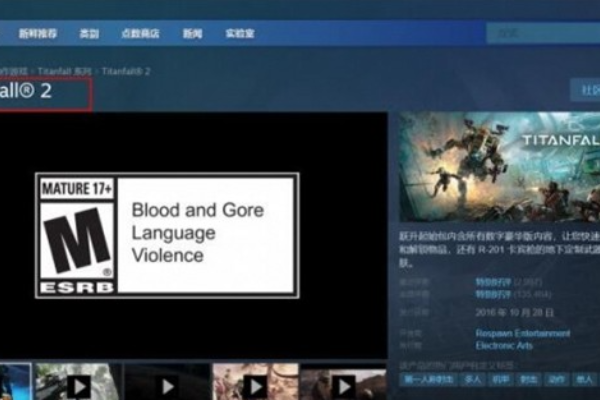
Task: Select the highlighted first media thumbnail
Action: tap(15, 382)
